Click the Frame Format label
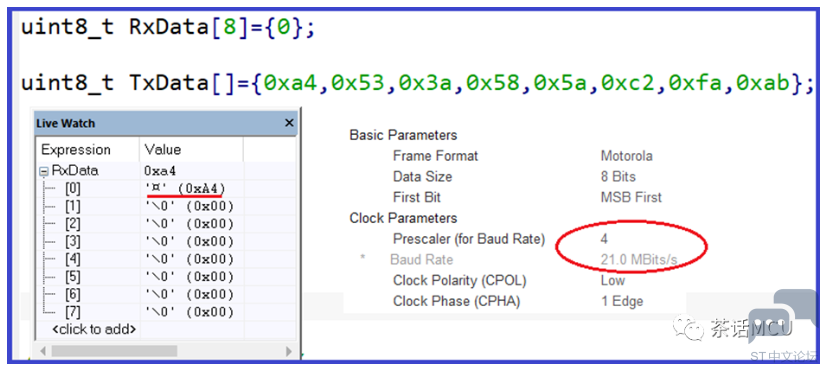 coord(435,156)
